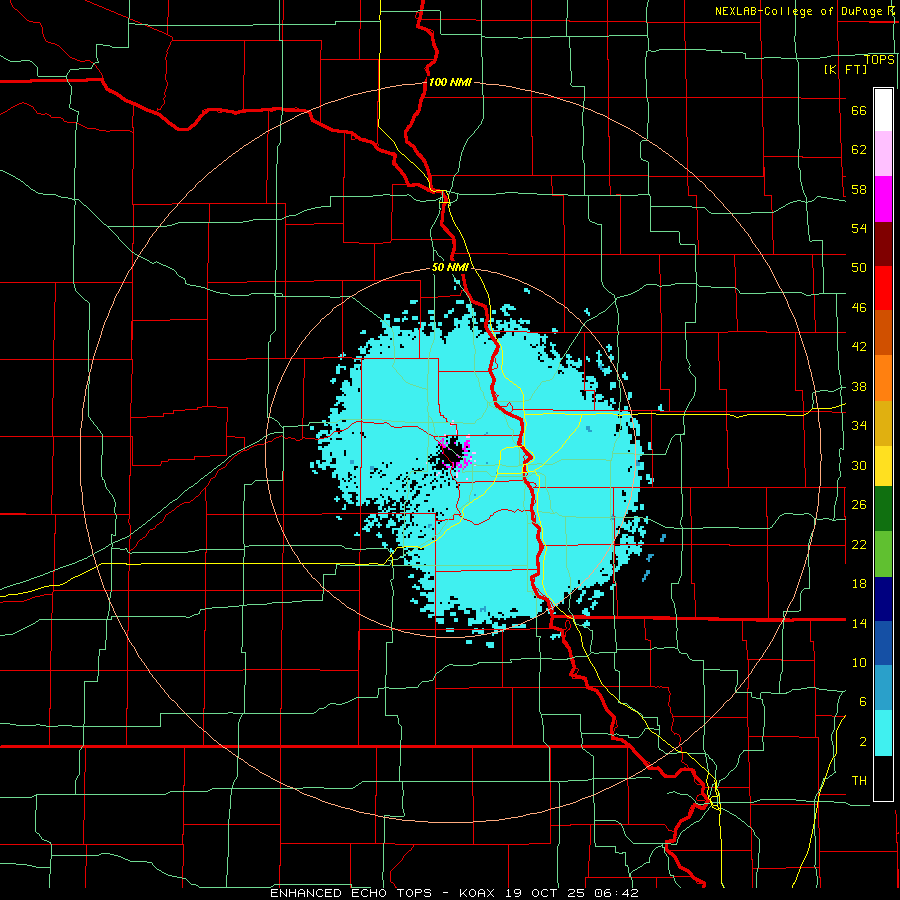Viewport: 900px width, 900px height.
Task: Click the 'KOAX' station identifier in caption
Action: 476,893
